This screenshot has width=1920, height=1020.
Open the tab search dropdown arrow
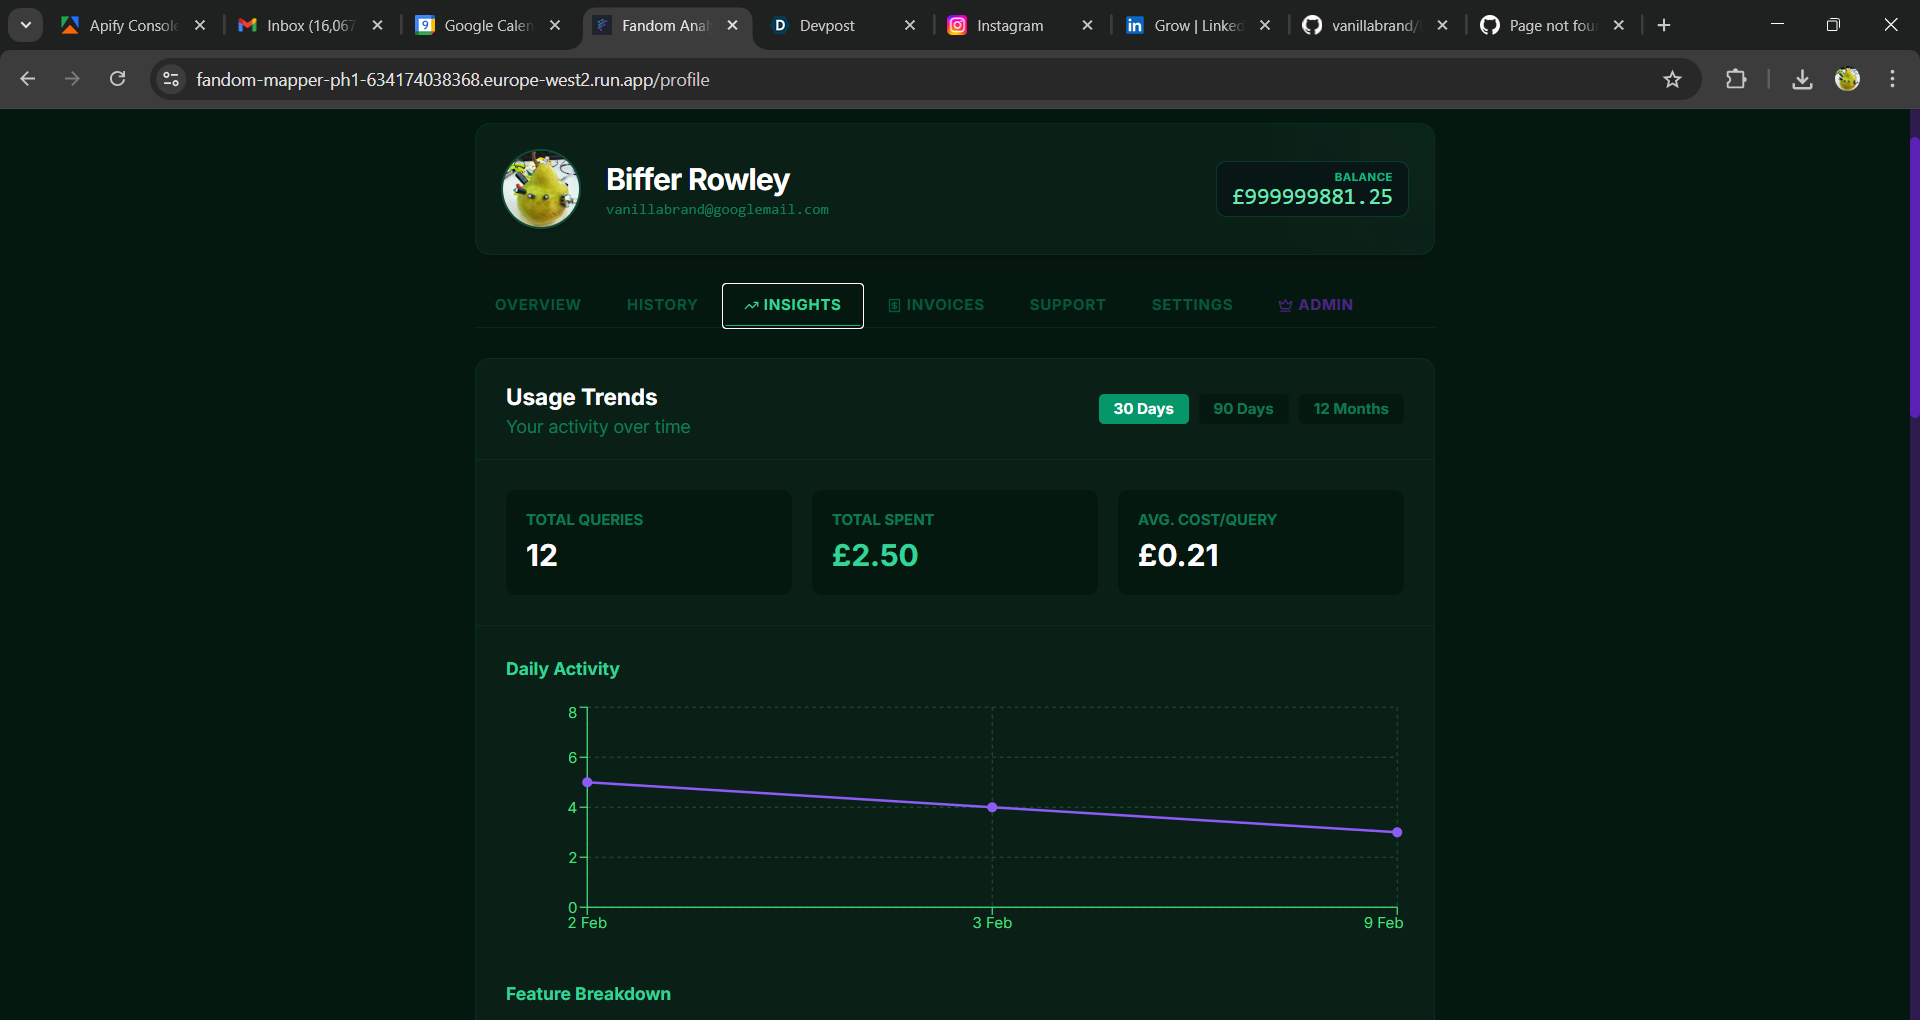click(x=26, y=25)
